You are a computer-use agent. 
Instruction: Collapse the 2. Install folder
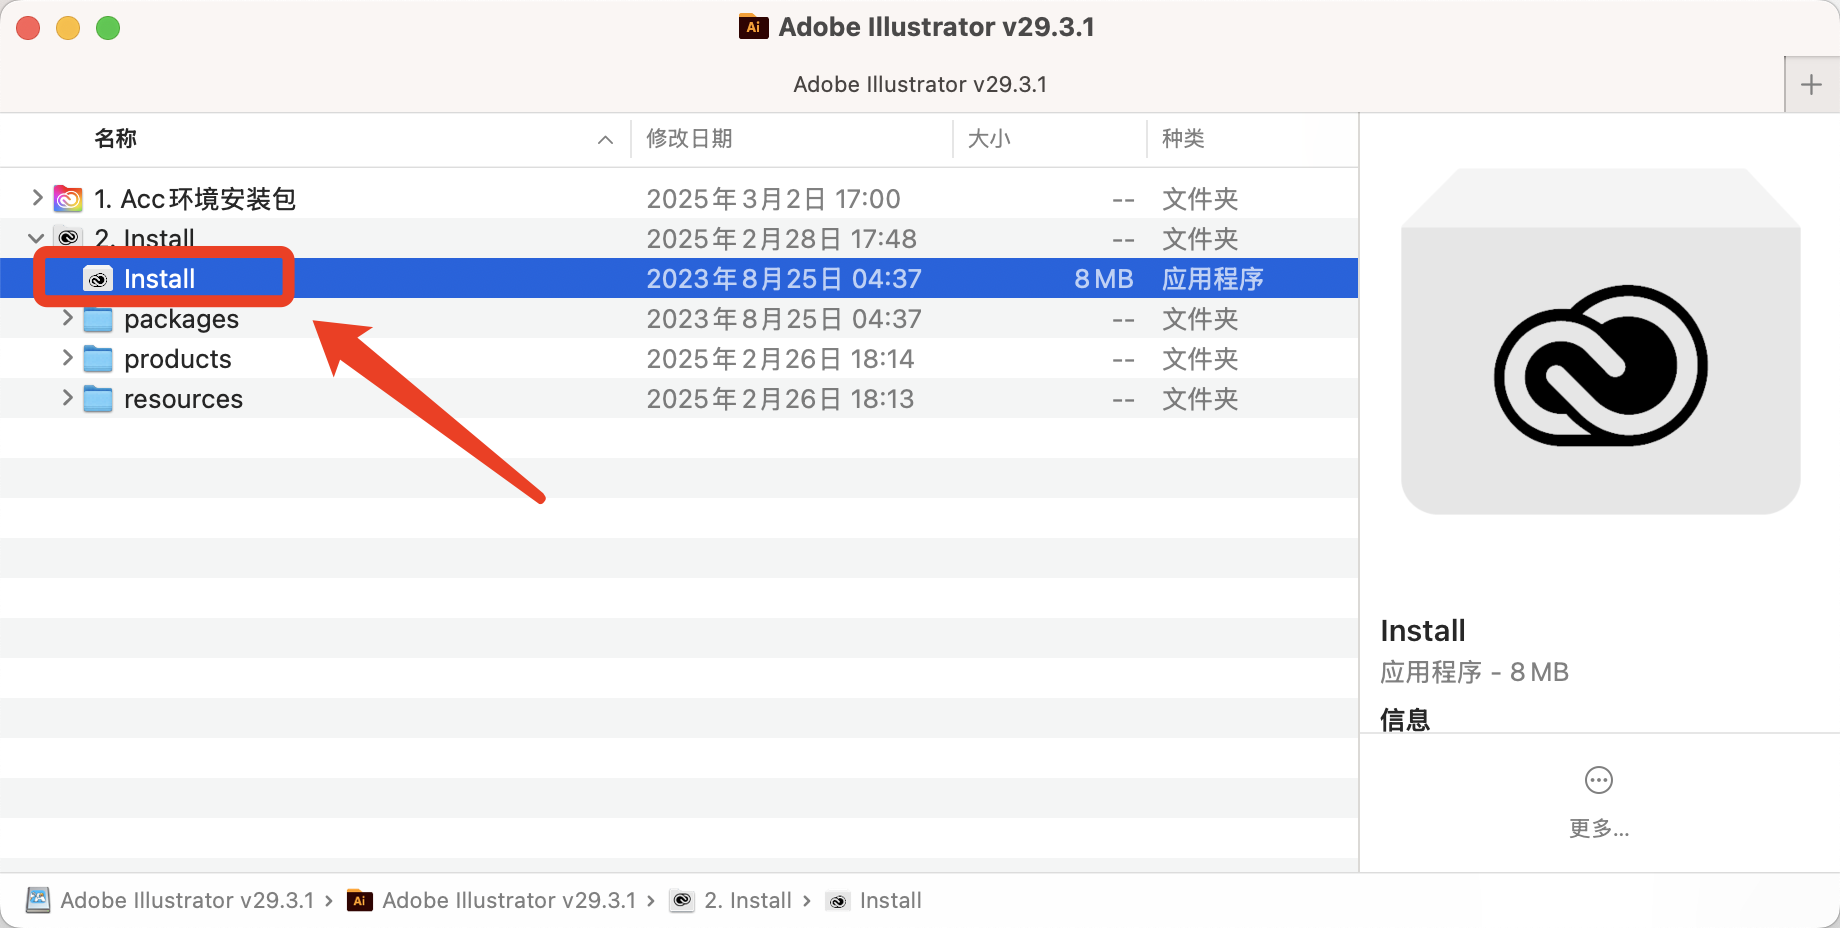[37, 238]
